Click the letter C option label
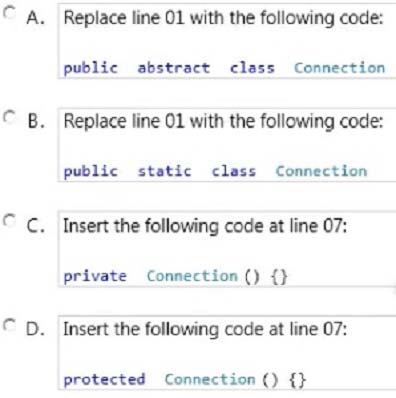 click(36, 226)
